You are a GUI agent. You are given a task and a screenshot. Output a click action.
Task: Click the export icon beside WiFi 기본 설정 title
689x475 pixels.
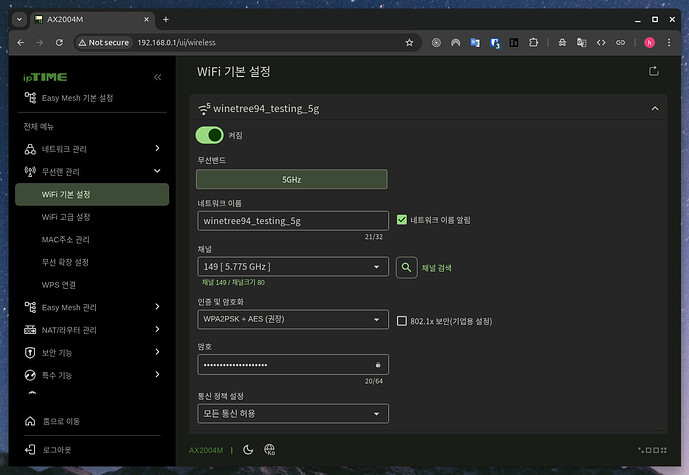654,71
